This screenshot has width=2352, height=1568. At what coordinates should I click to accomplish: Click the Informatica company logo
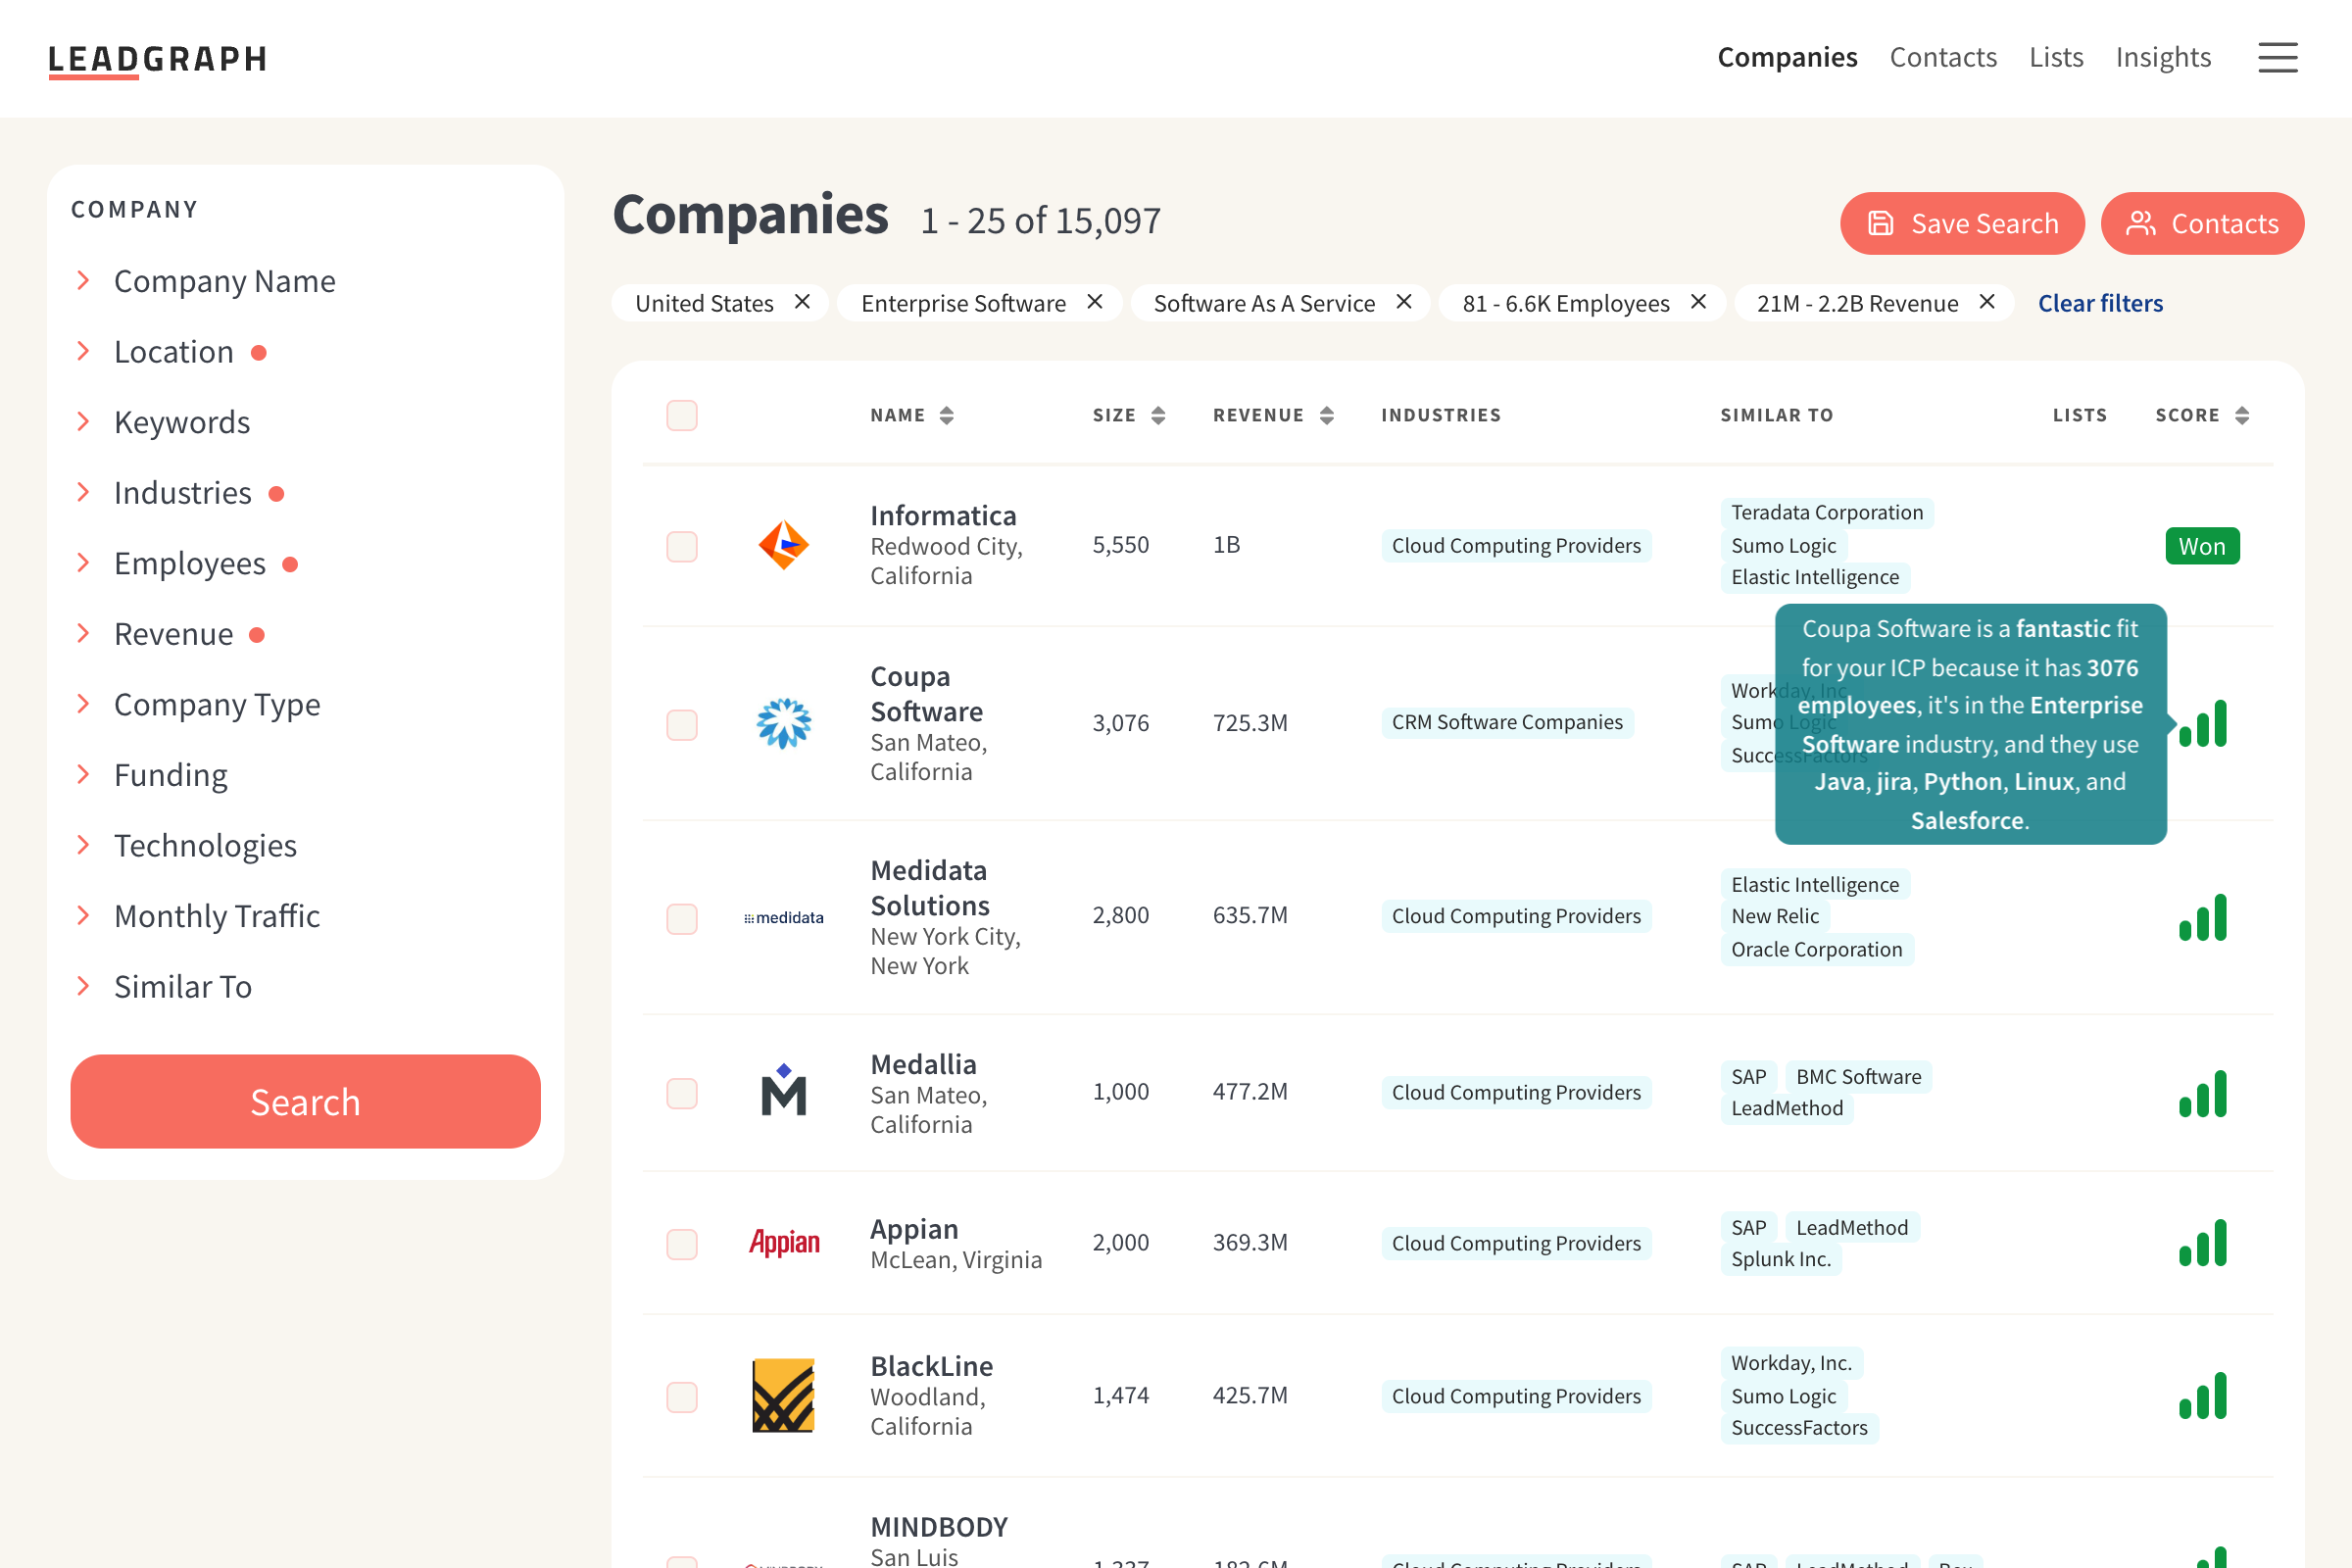coord(783,545)
